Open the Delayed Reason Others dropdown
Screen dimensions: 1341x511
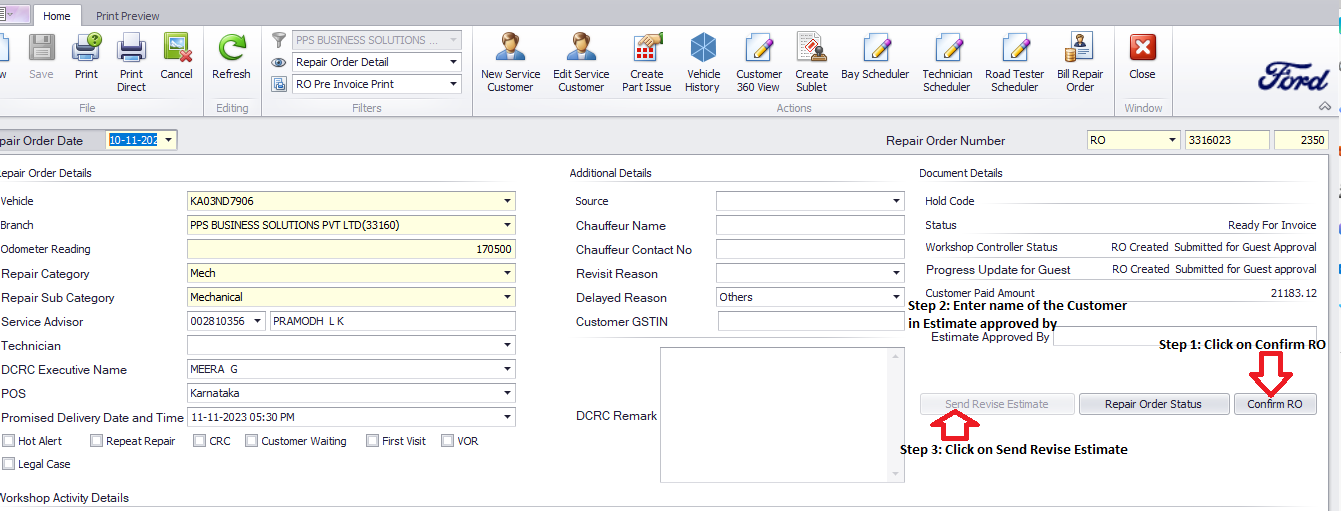[x=896, y=297]
